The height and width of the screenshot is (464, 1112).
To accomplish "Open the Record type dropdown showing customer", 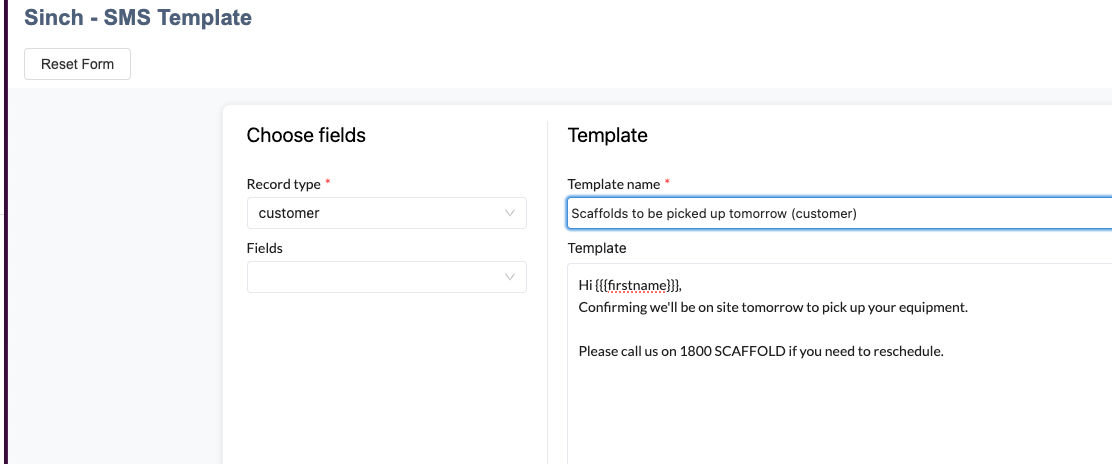I will pyautogui.click(x=387, y=213).
